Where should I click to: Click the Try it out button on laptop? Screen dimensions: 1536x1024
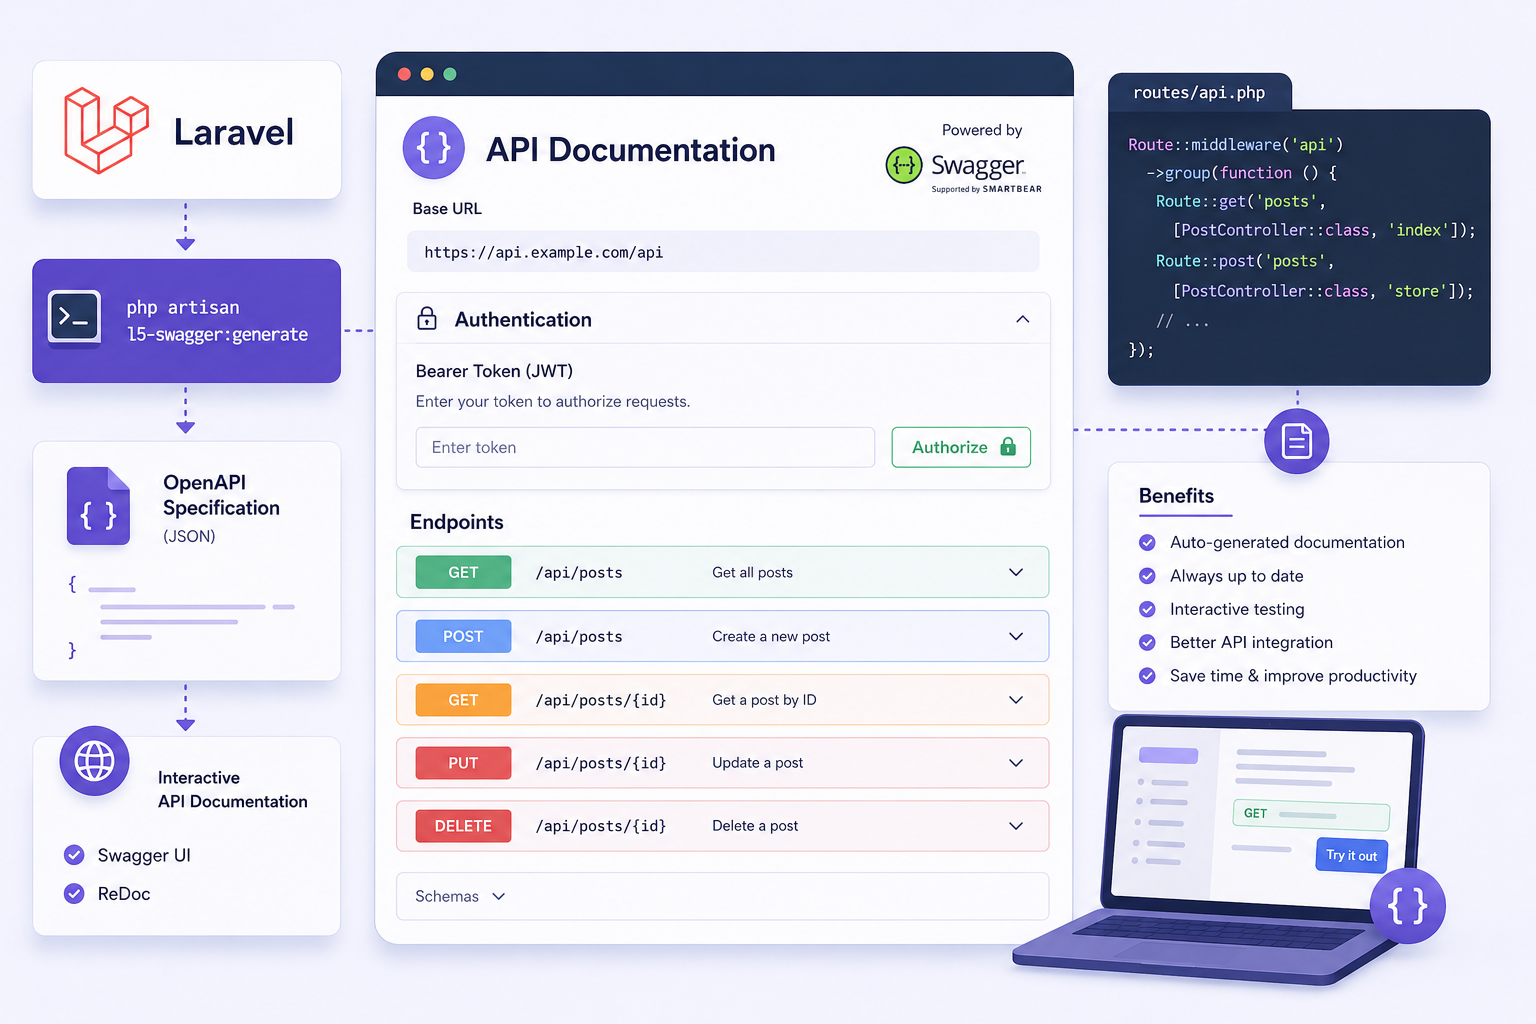point(1352,855)
